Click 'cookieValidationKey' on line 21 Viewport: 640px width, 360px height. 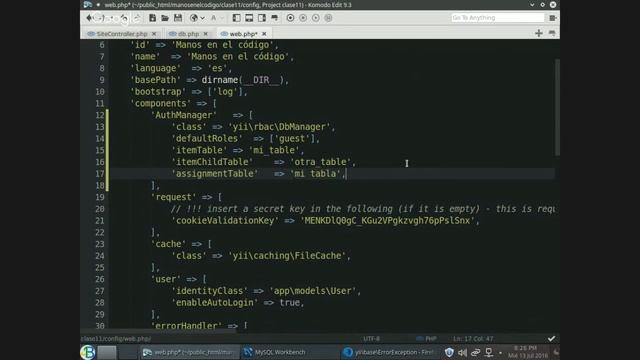pyautogui.click(x=225, y=221)
